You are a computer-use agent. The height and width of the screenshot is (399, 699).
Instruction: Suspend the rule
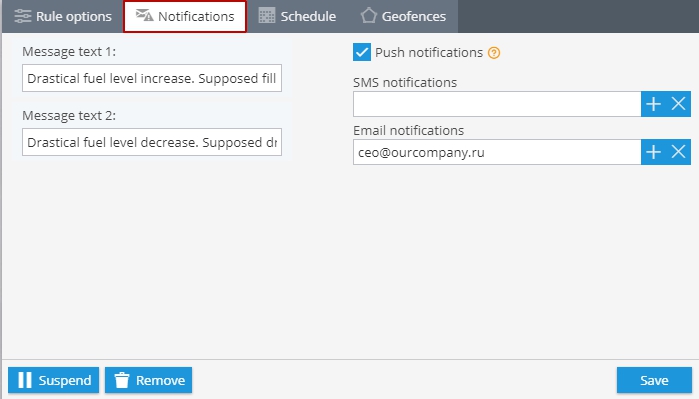[x=53, y=380]
